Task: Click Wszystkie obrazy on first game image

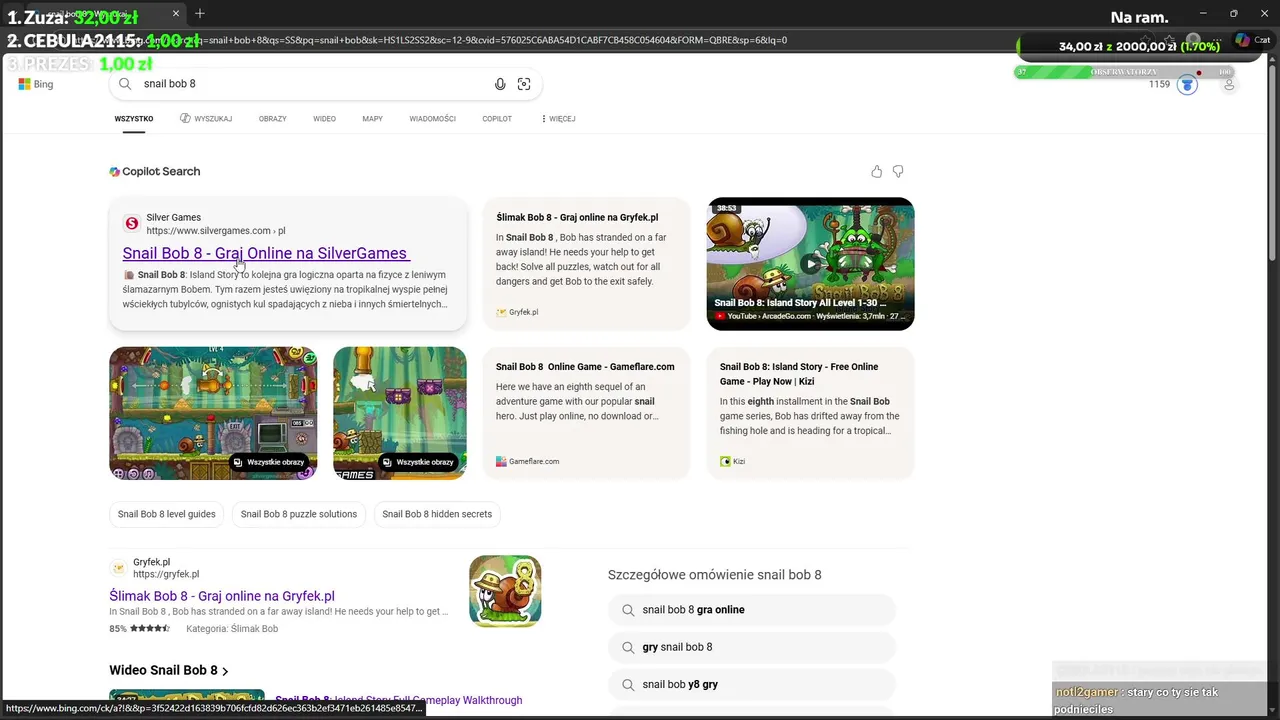Action: pyautogui.click(x=268, y=462)
